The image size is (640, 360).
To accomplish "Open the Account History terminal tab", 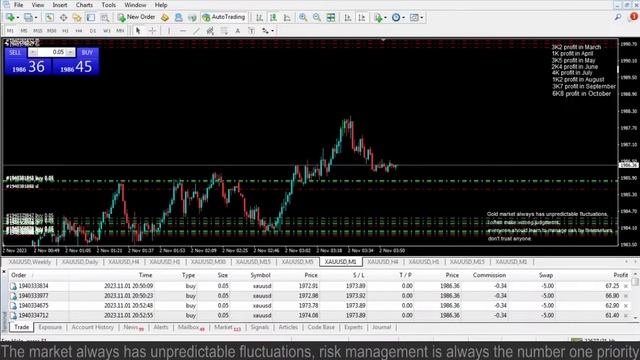I will click(93, 327).
